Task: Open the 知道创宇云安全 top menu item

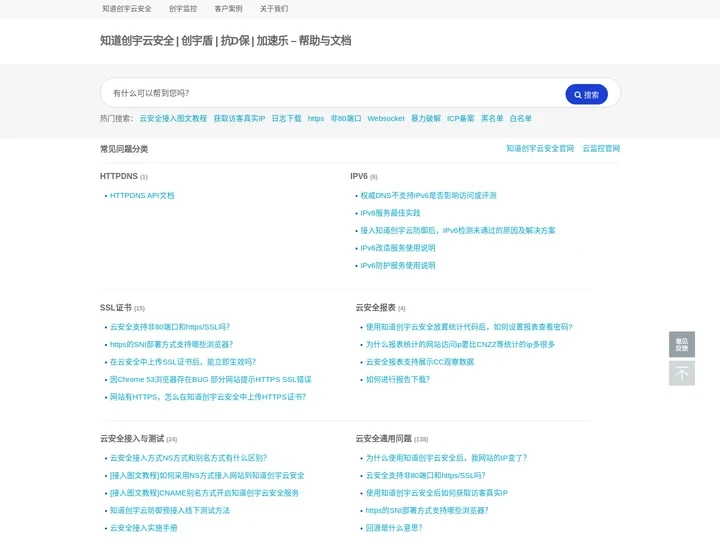Action: [x=127, y=9]
